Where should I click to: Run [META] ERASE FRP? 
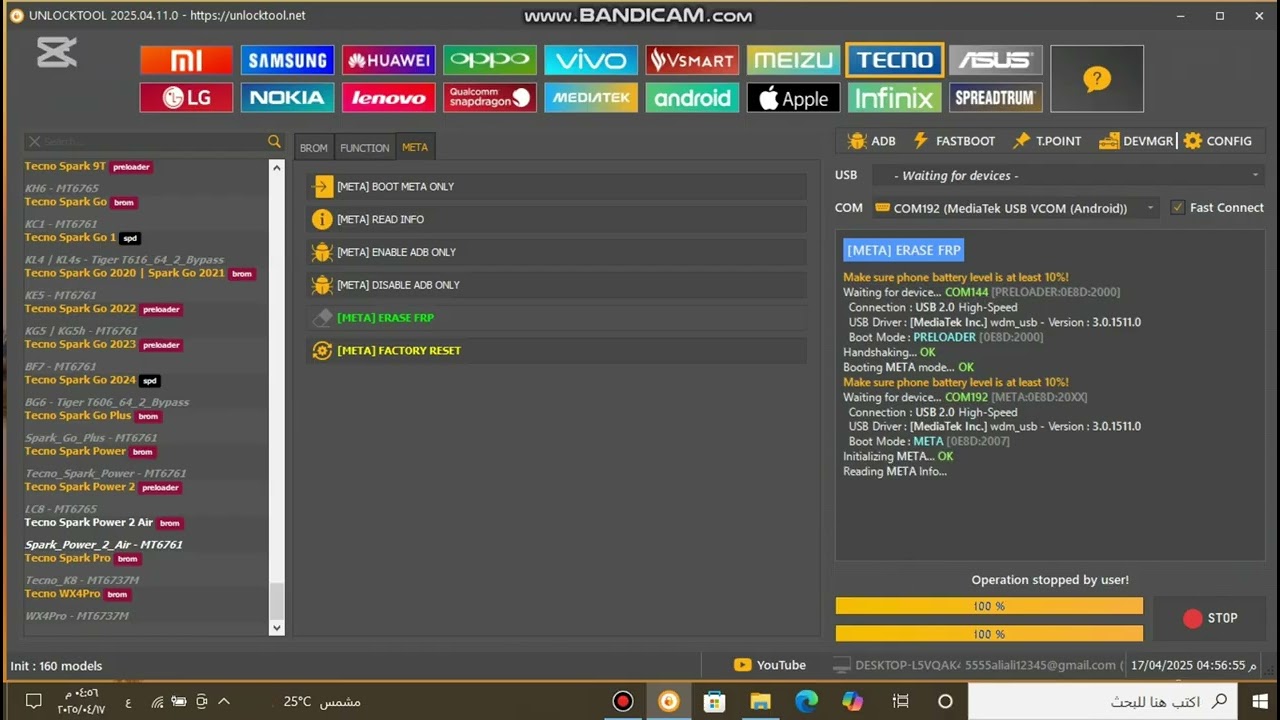point(557,318)
